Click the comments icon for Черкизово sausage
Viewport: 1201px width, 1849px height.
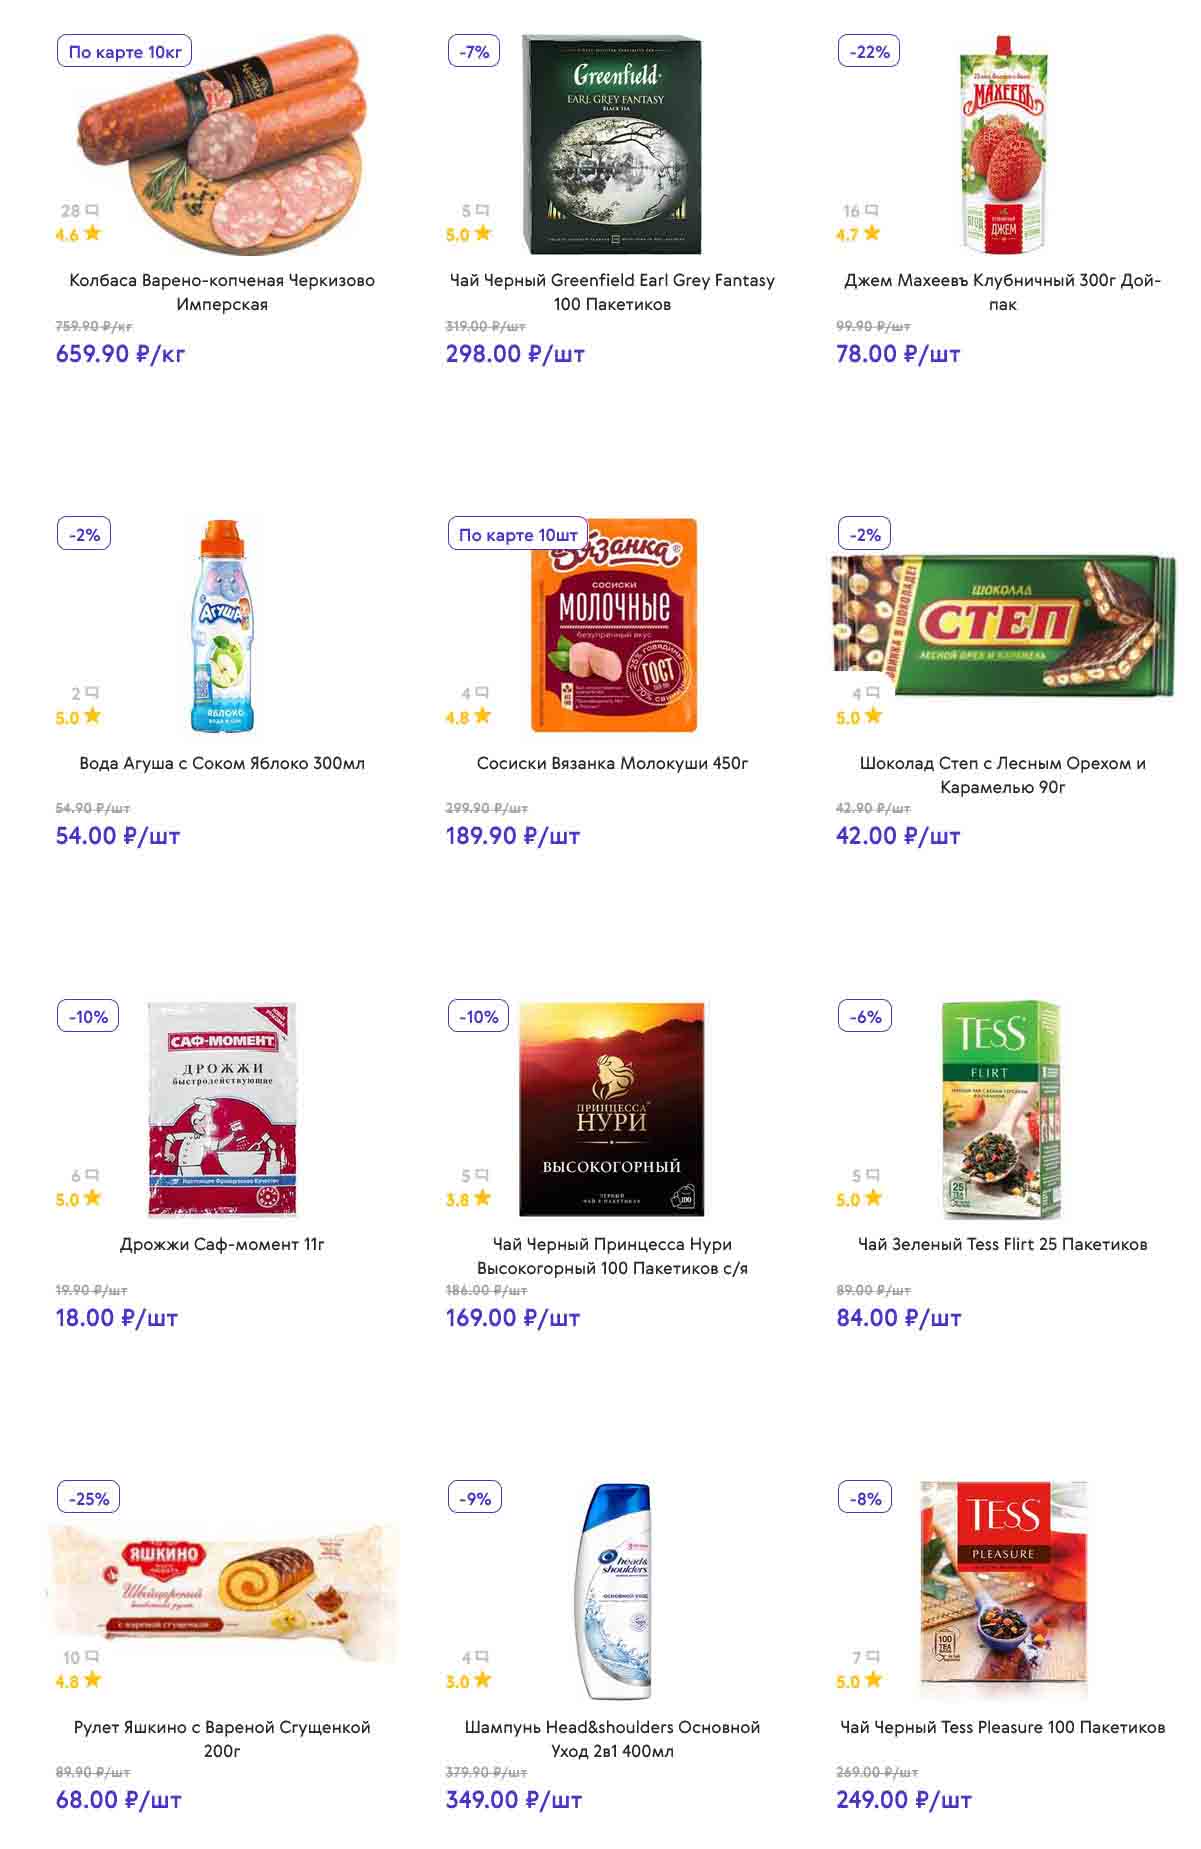[92, 211]
